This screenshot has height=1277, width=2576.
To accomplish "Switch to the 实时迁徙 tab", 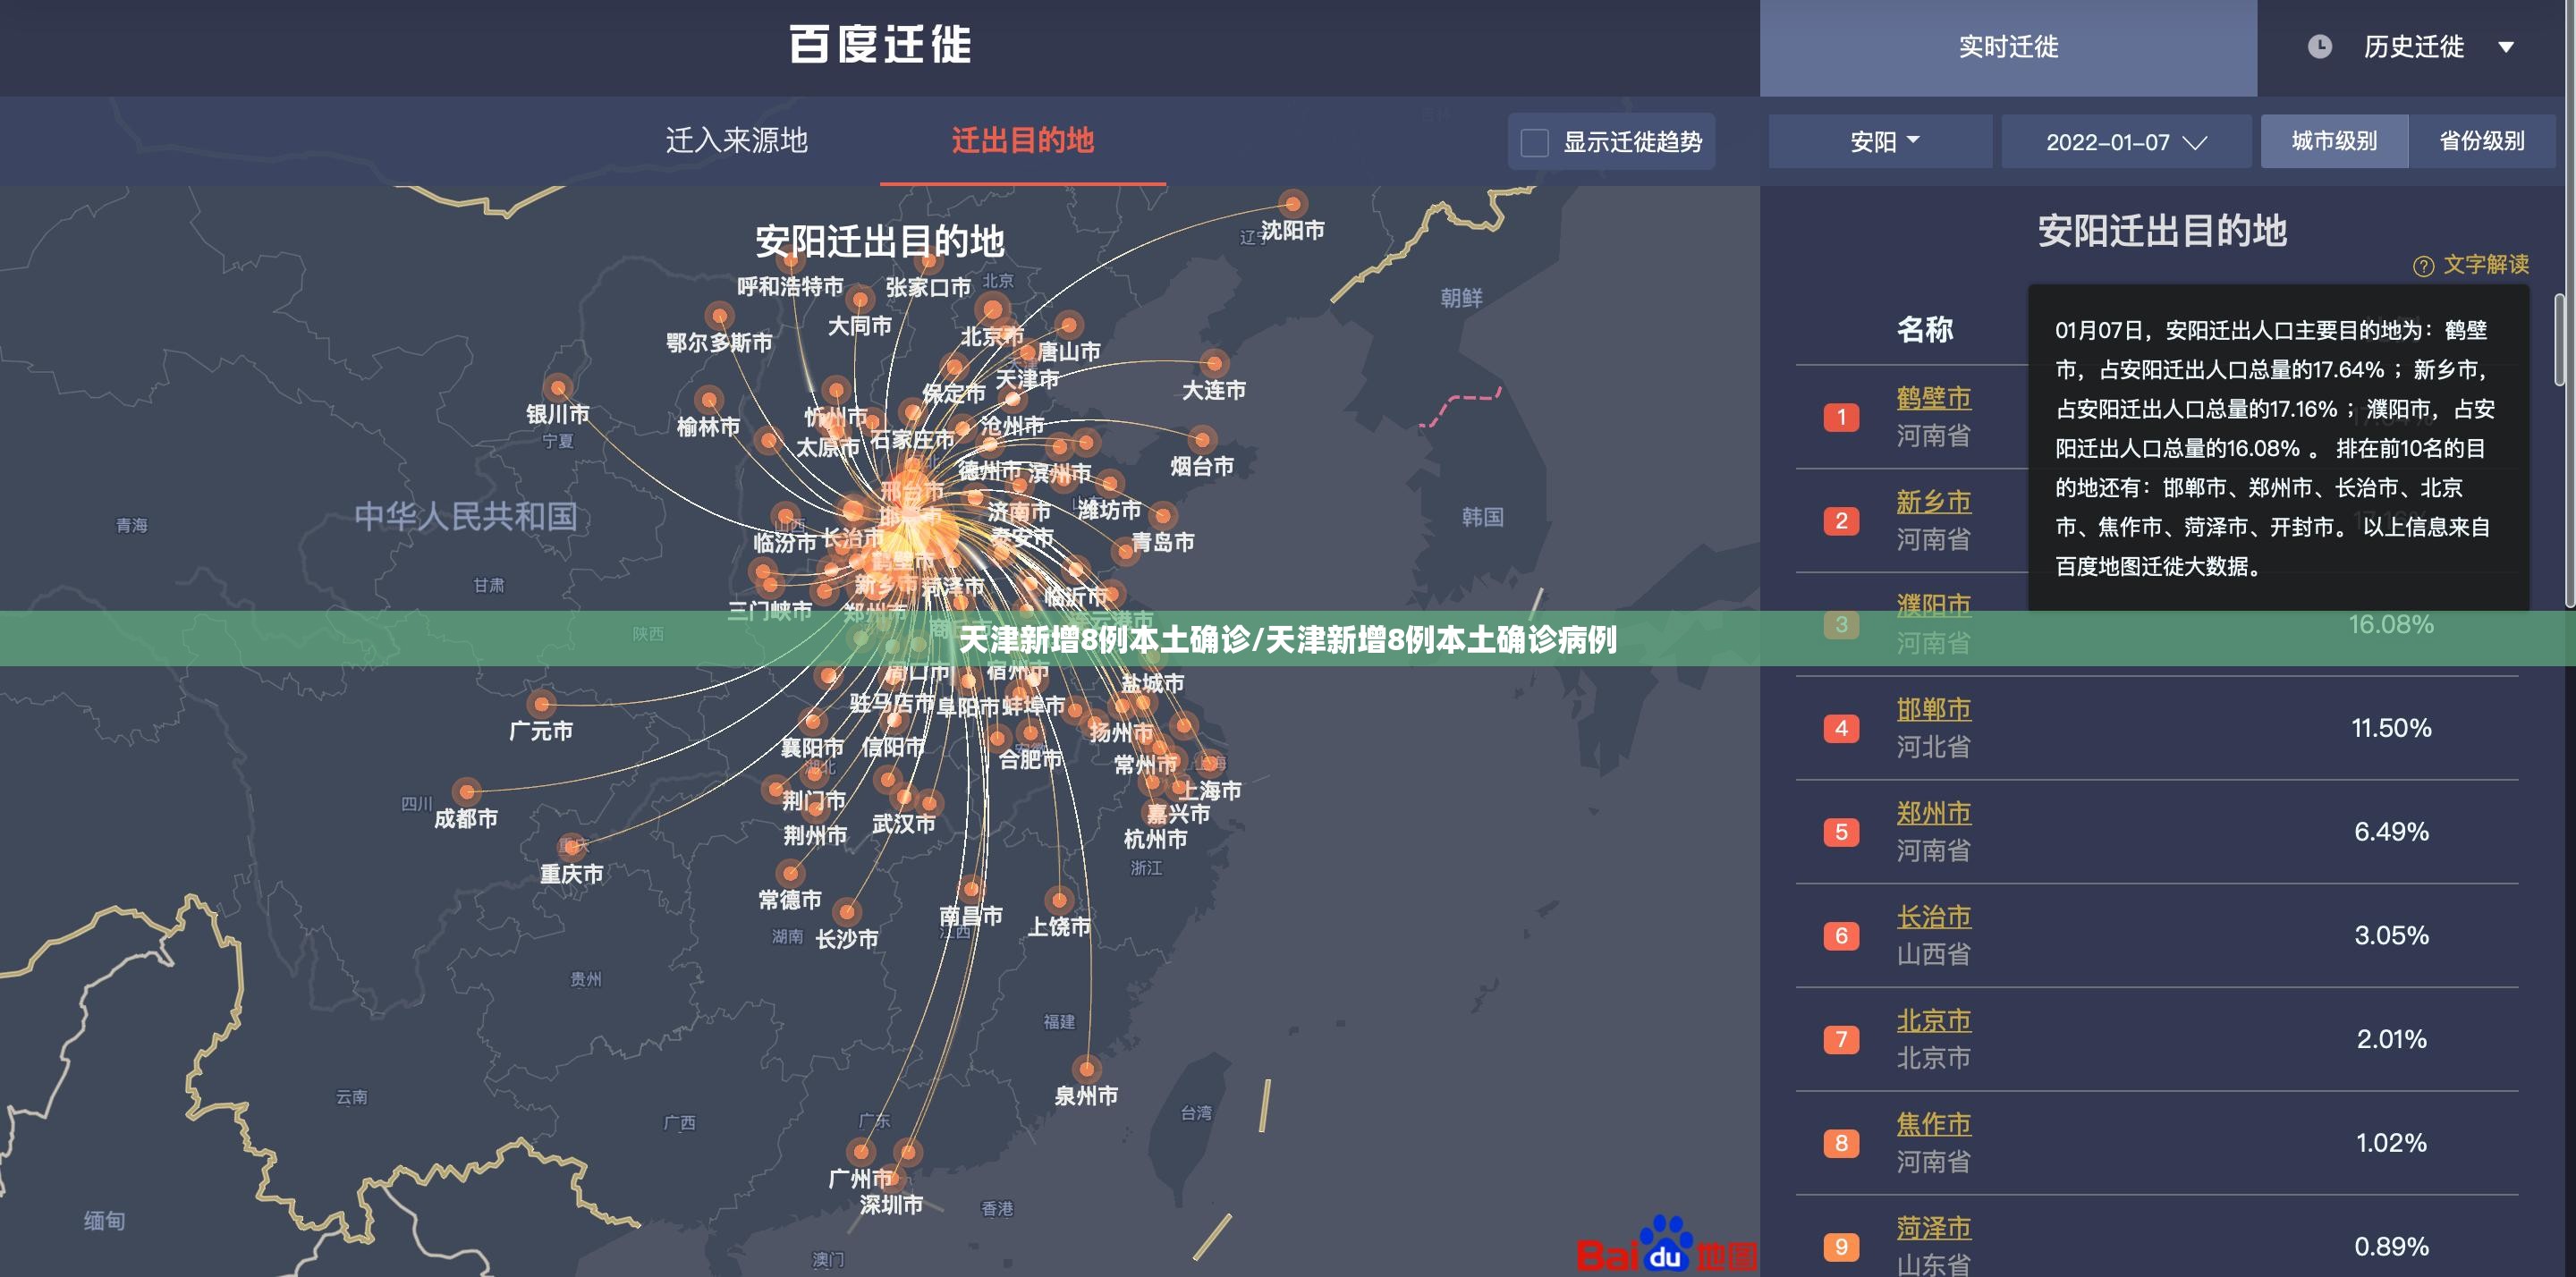I will tap(2008, 47).
